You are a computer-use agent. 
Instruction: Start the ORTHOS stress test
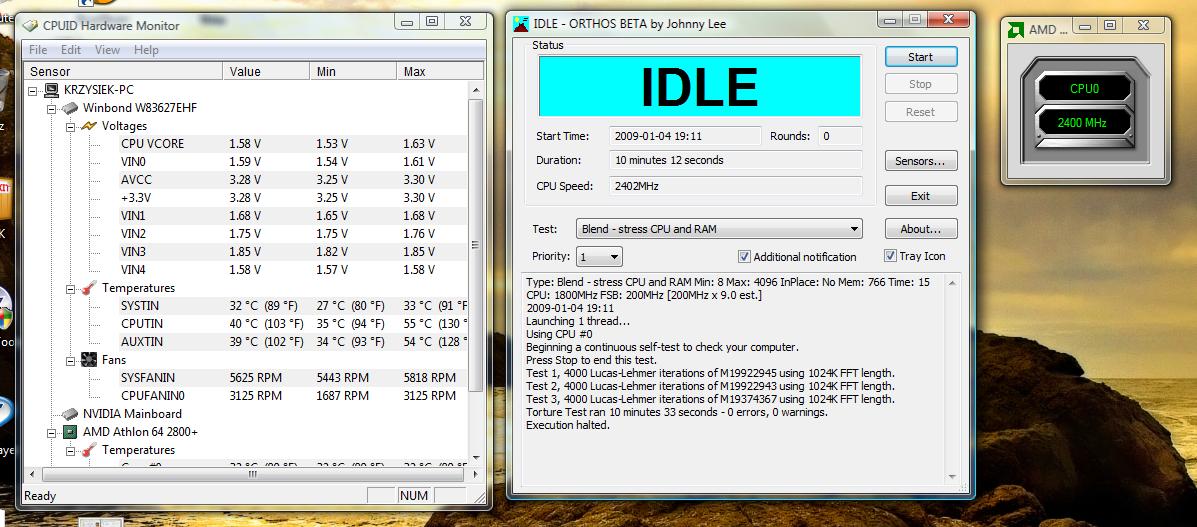click(x=921, y=57)
